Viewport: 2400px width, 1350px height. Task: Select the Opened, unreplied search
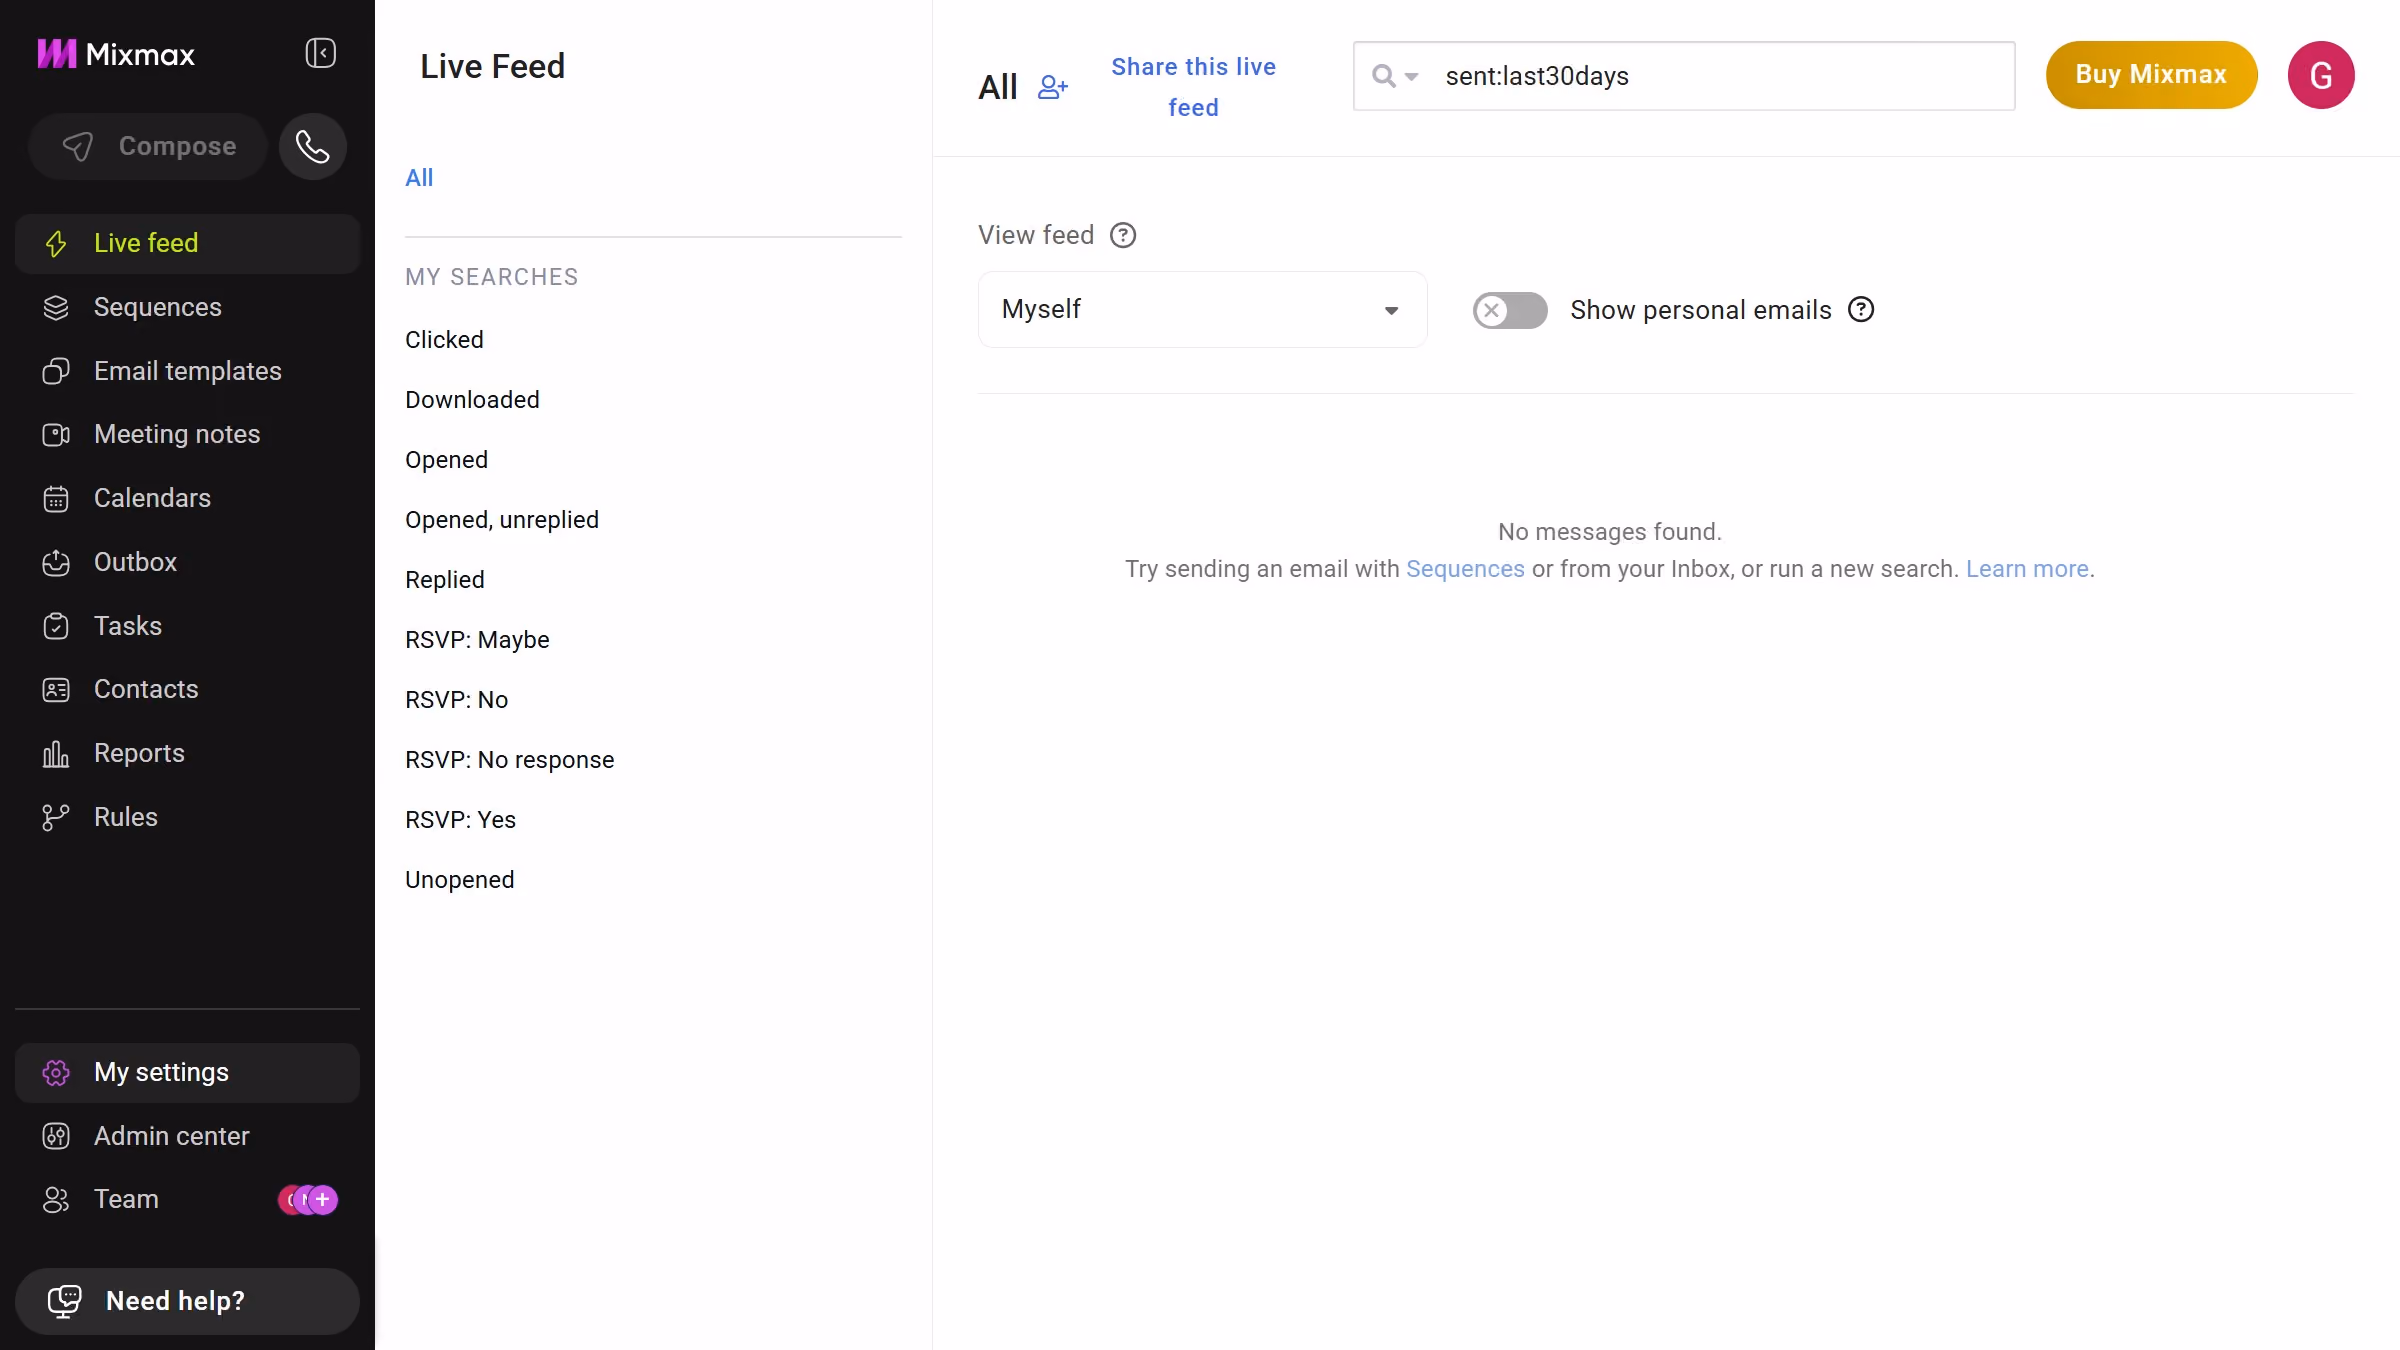pos(502,520)
